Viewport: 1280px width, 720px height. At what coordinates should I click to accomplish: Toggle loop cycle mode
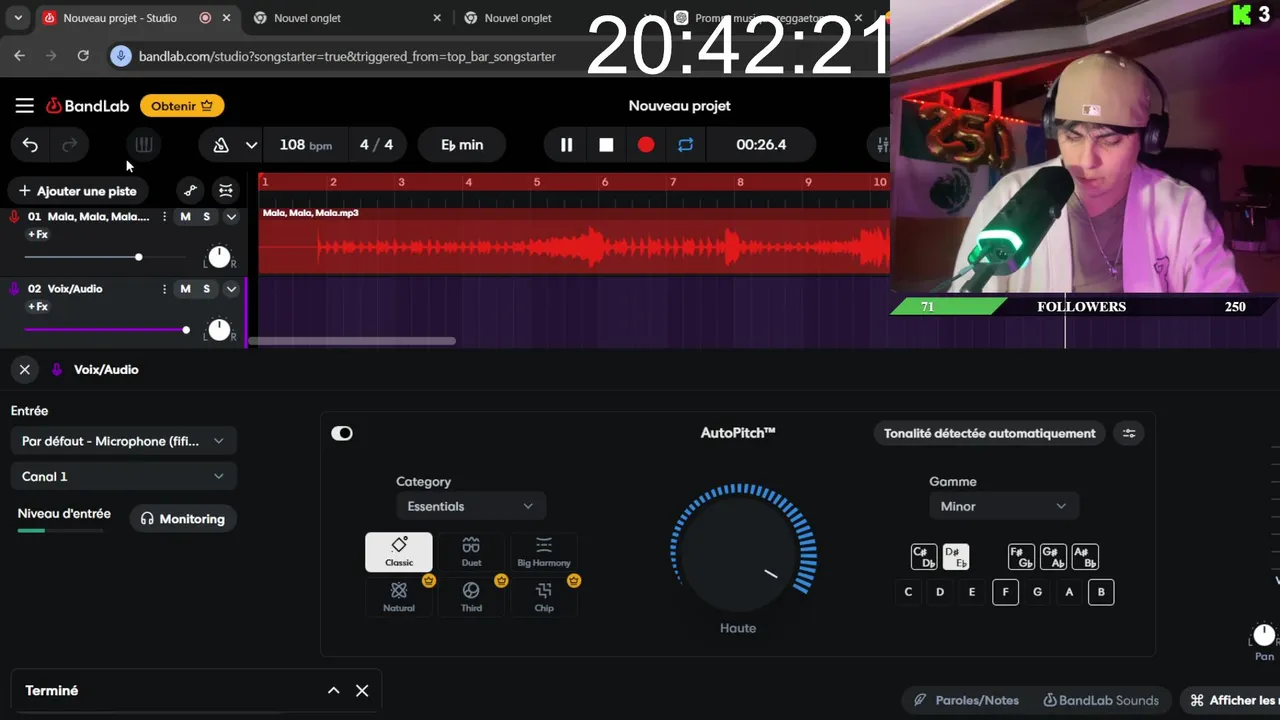(685, 145)
